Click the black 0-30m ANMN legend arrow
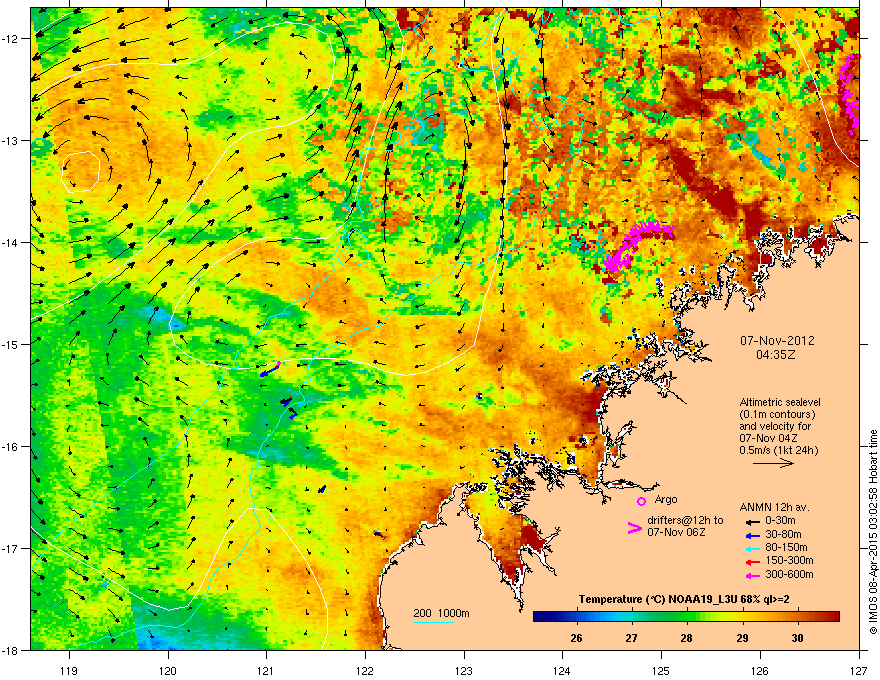Viewport: 880px width, 680px height. click(752, 521)
